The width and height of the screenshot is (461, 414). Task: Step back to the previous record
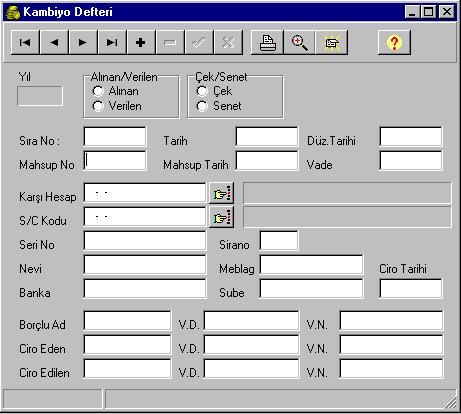pos(54,42)
